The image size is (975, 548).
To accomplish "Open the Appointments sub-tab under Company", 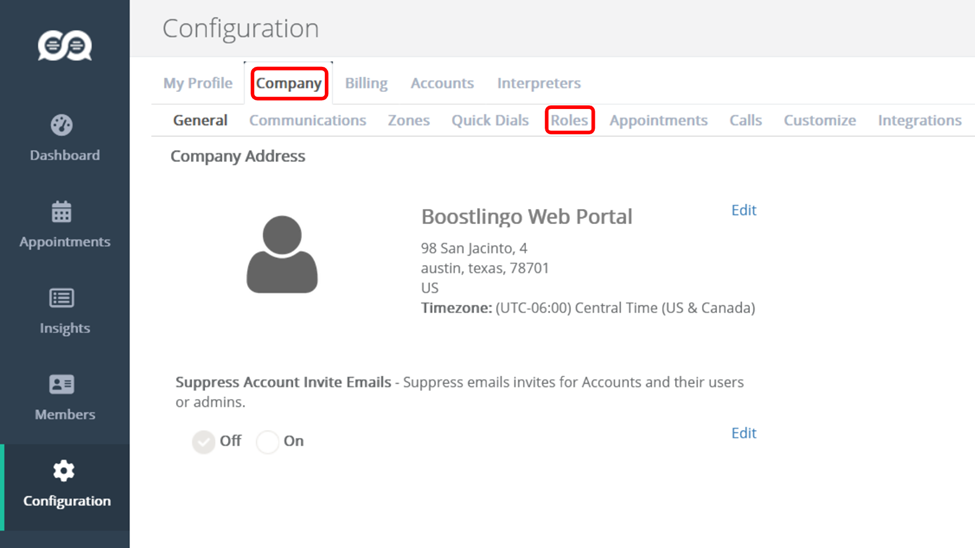I will (x=658, y=120).
